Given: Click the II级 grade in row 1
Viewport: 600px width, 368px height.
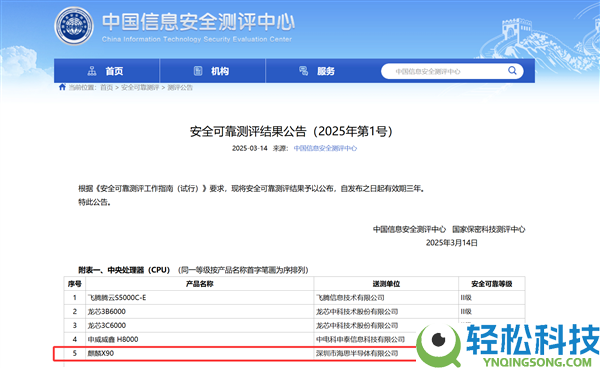Looking at the screenshot, I should [x=466, y=298].
